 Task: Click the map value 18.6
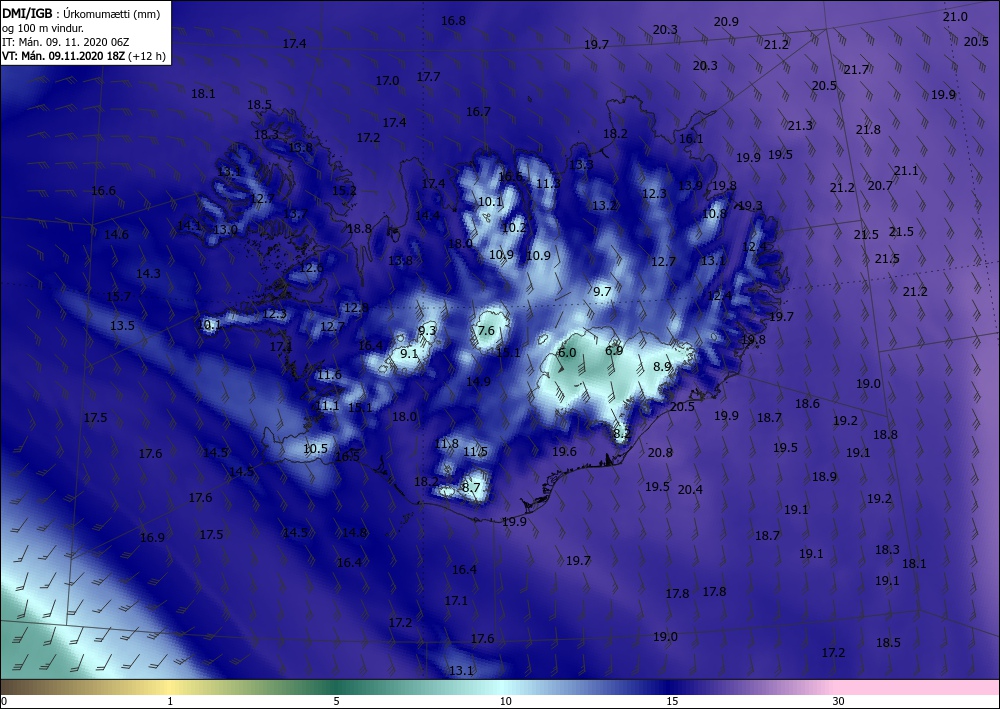pyautogui.click(x=807, y=404)
